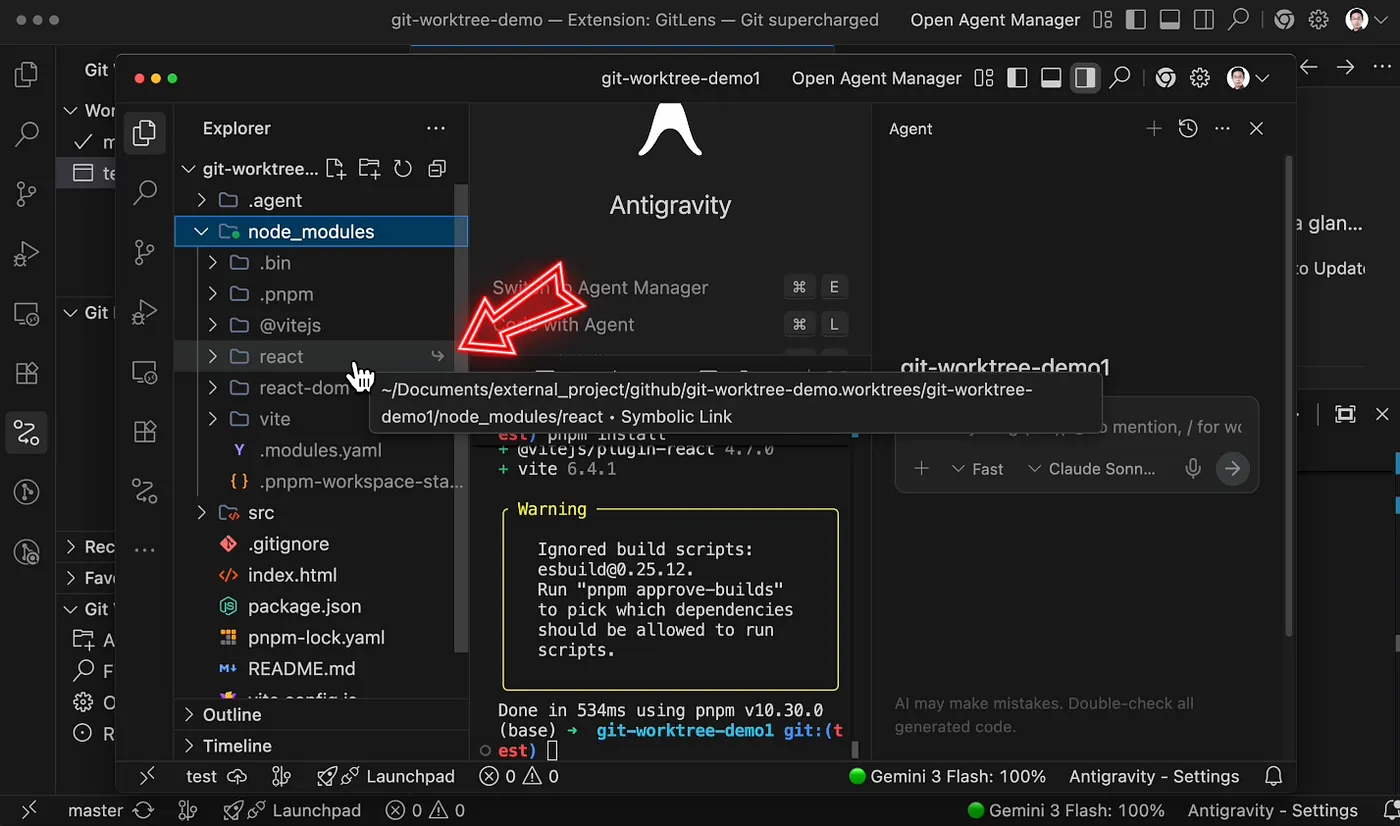
Task: Open Source Control in git-worktree-demo1 activity bar
Action: point(145,252)
